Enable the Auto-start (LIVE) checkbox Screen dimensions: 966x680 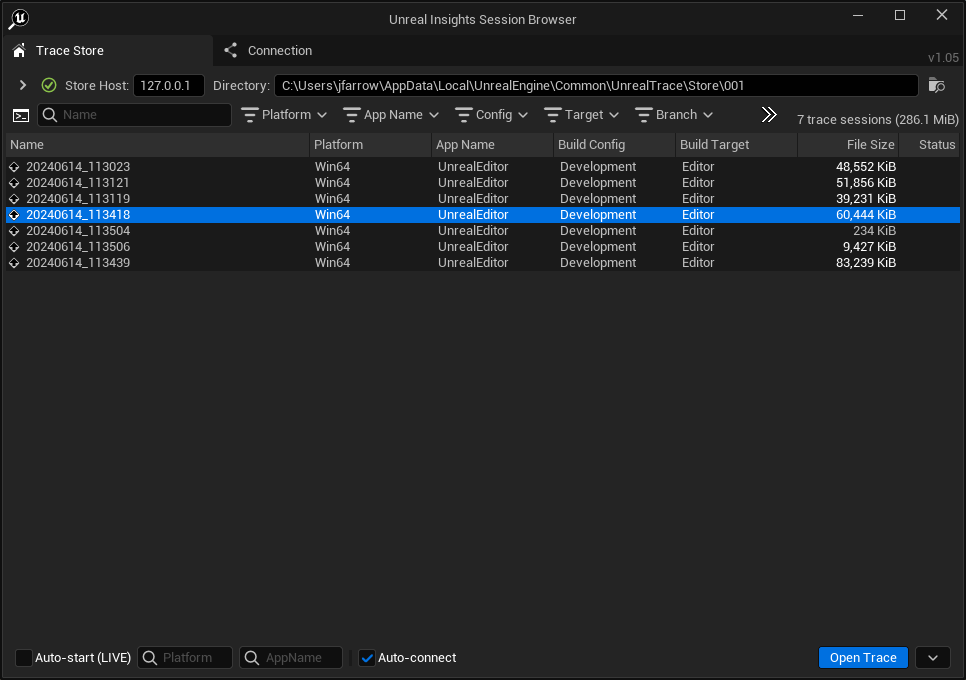tap(23, 658)
